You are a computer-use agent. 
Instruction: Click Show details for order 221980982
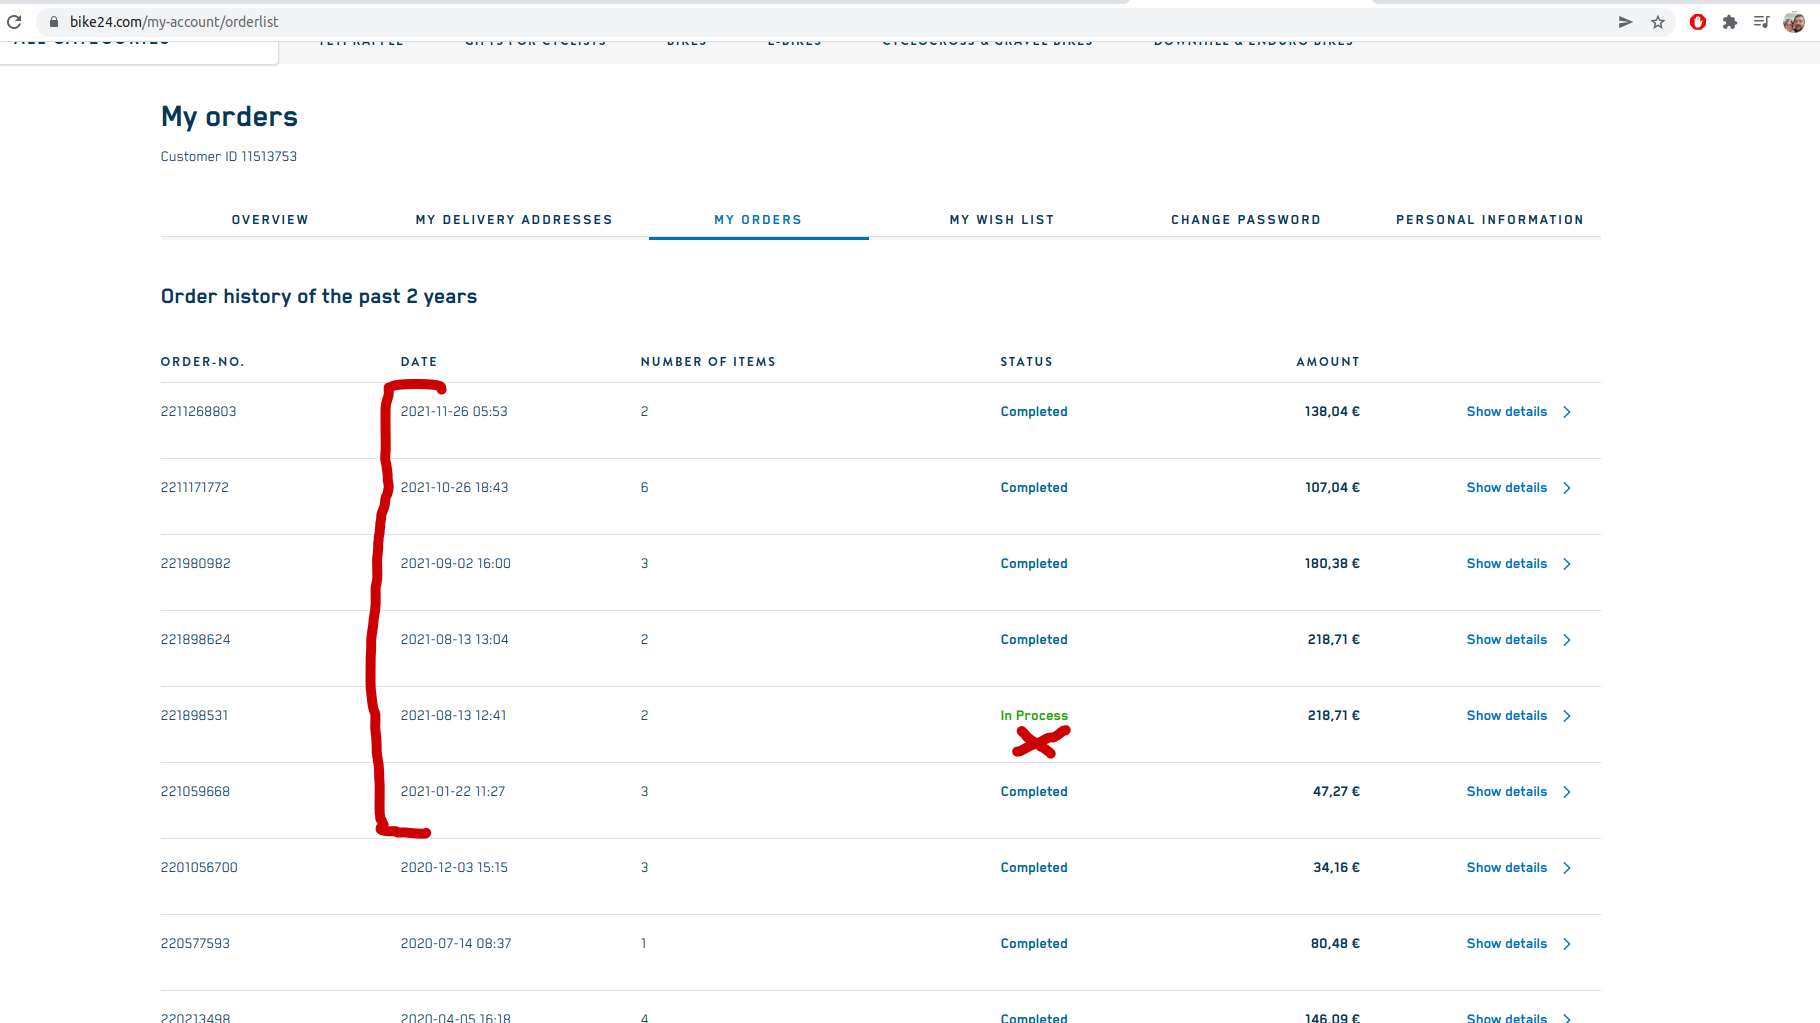[1506, 564]
